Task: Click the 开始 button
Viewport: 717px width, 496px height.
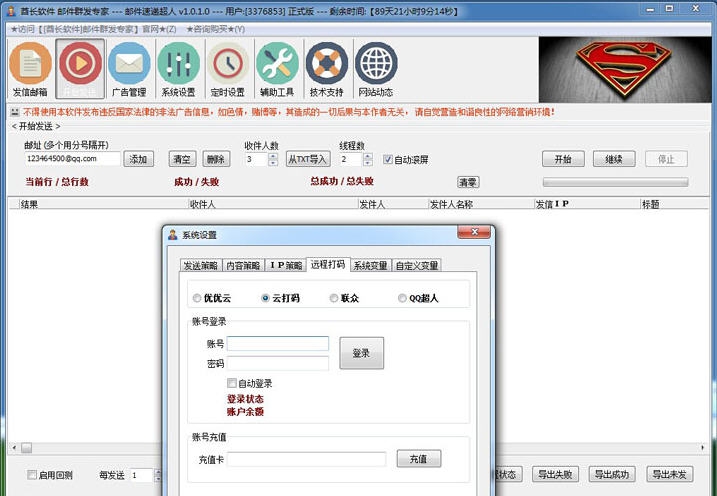Action: (563, 159)
